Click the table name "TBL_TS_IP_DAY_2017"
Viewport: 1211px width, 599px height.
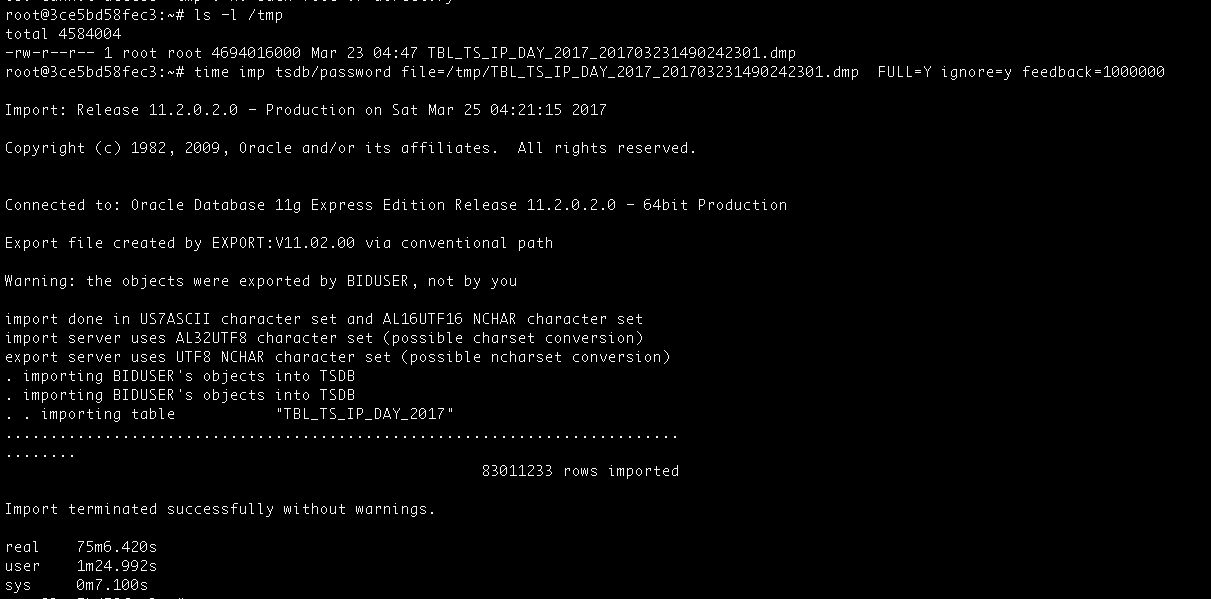pos(365,414)
